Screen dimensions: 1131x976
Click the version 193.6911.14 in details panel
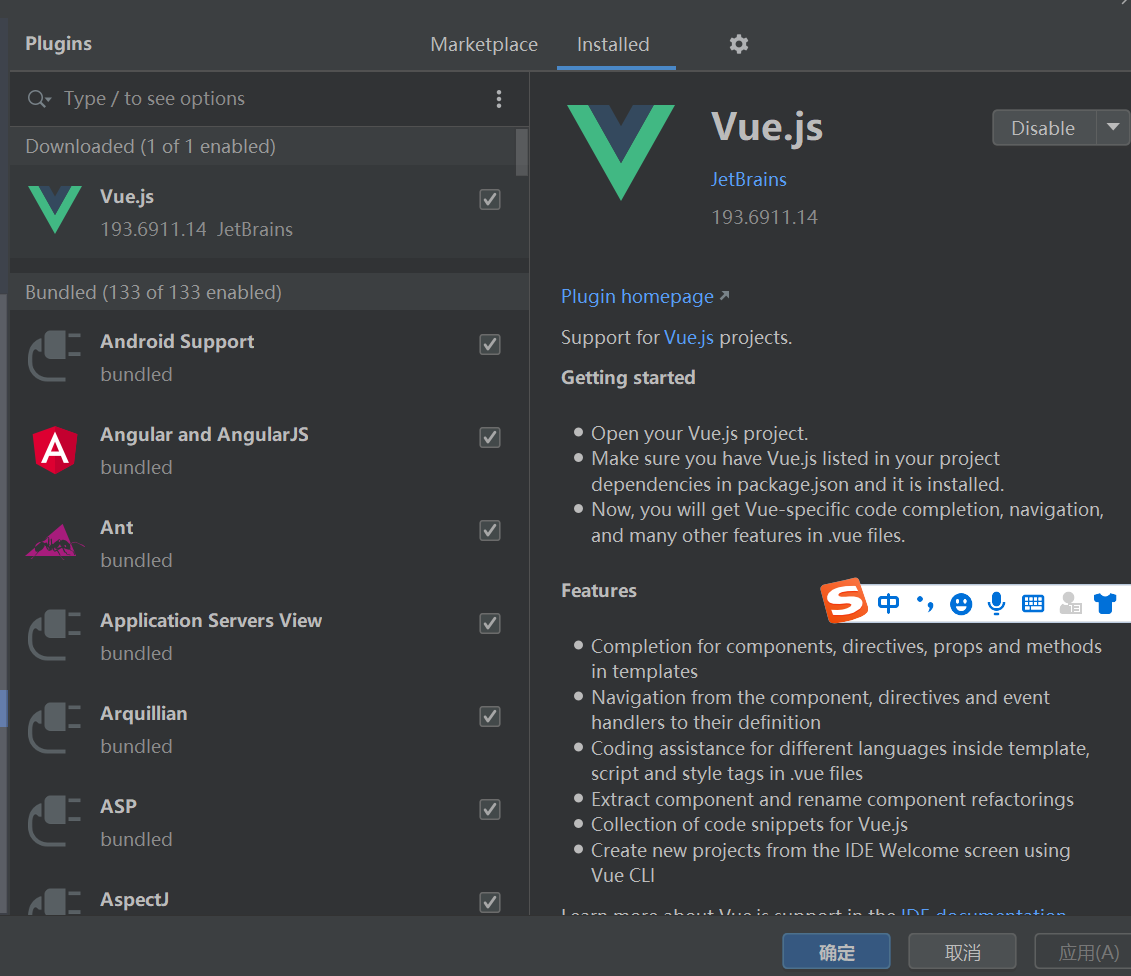765,217
